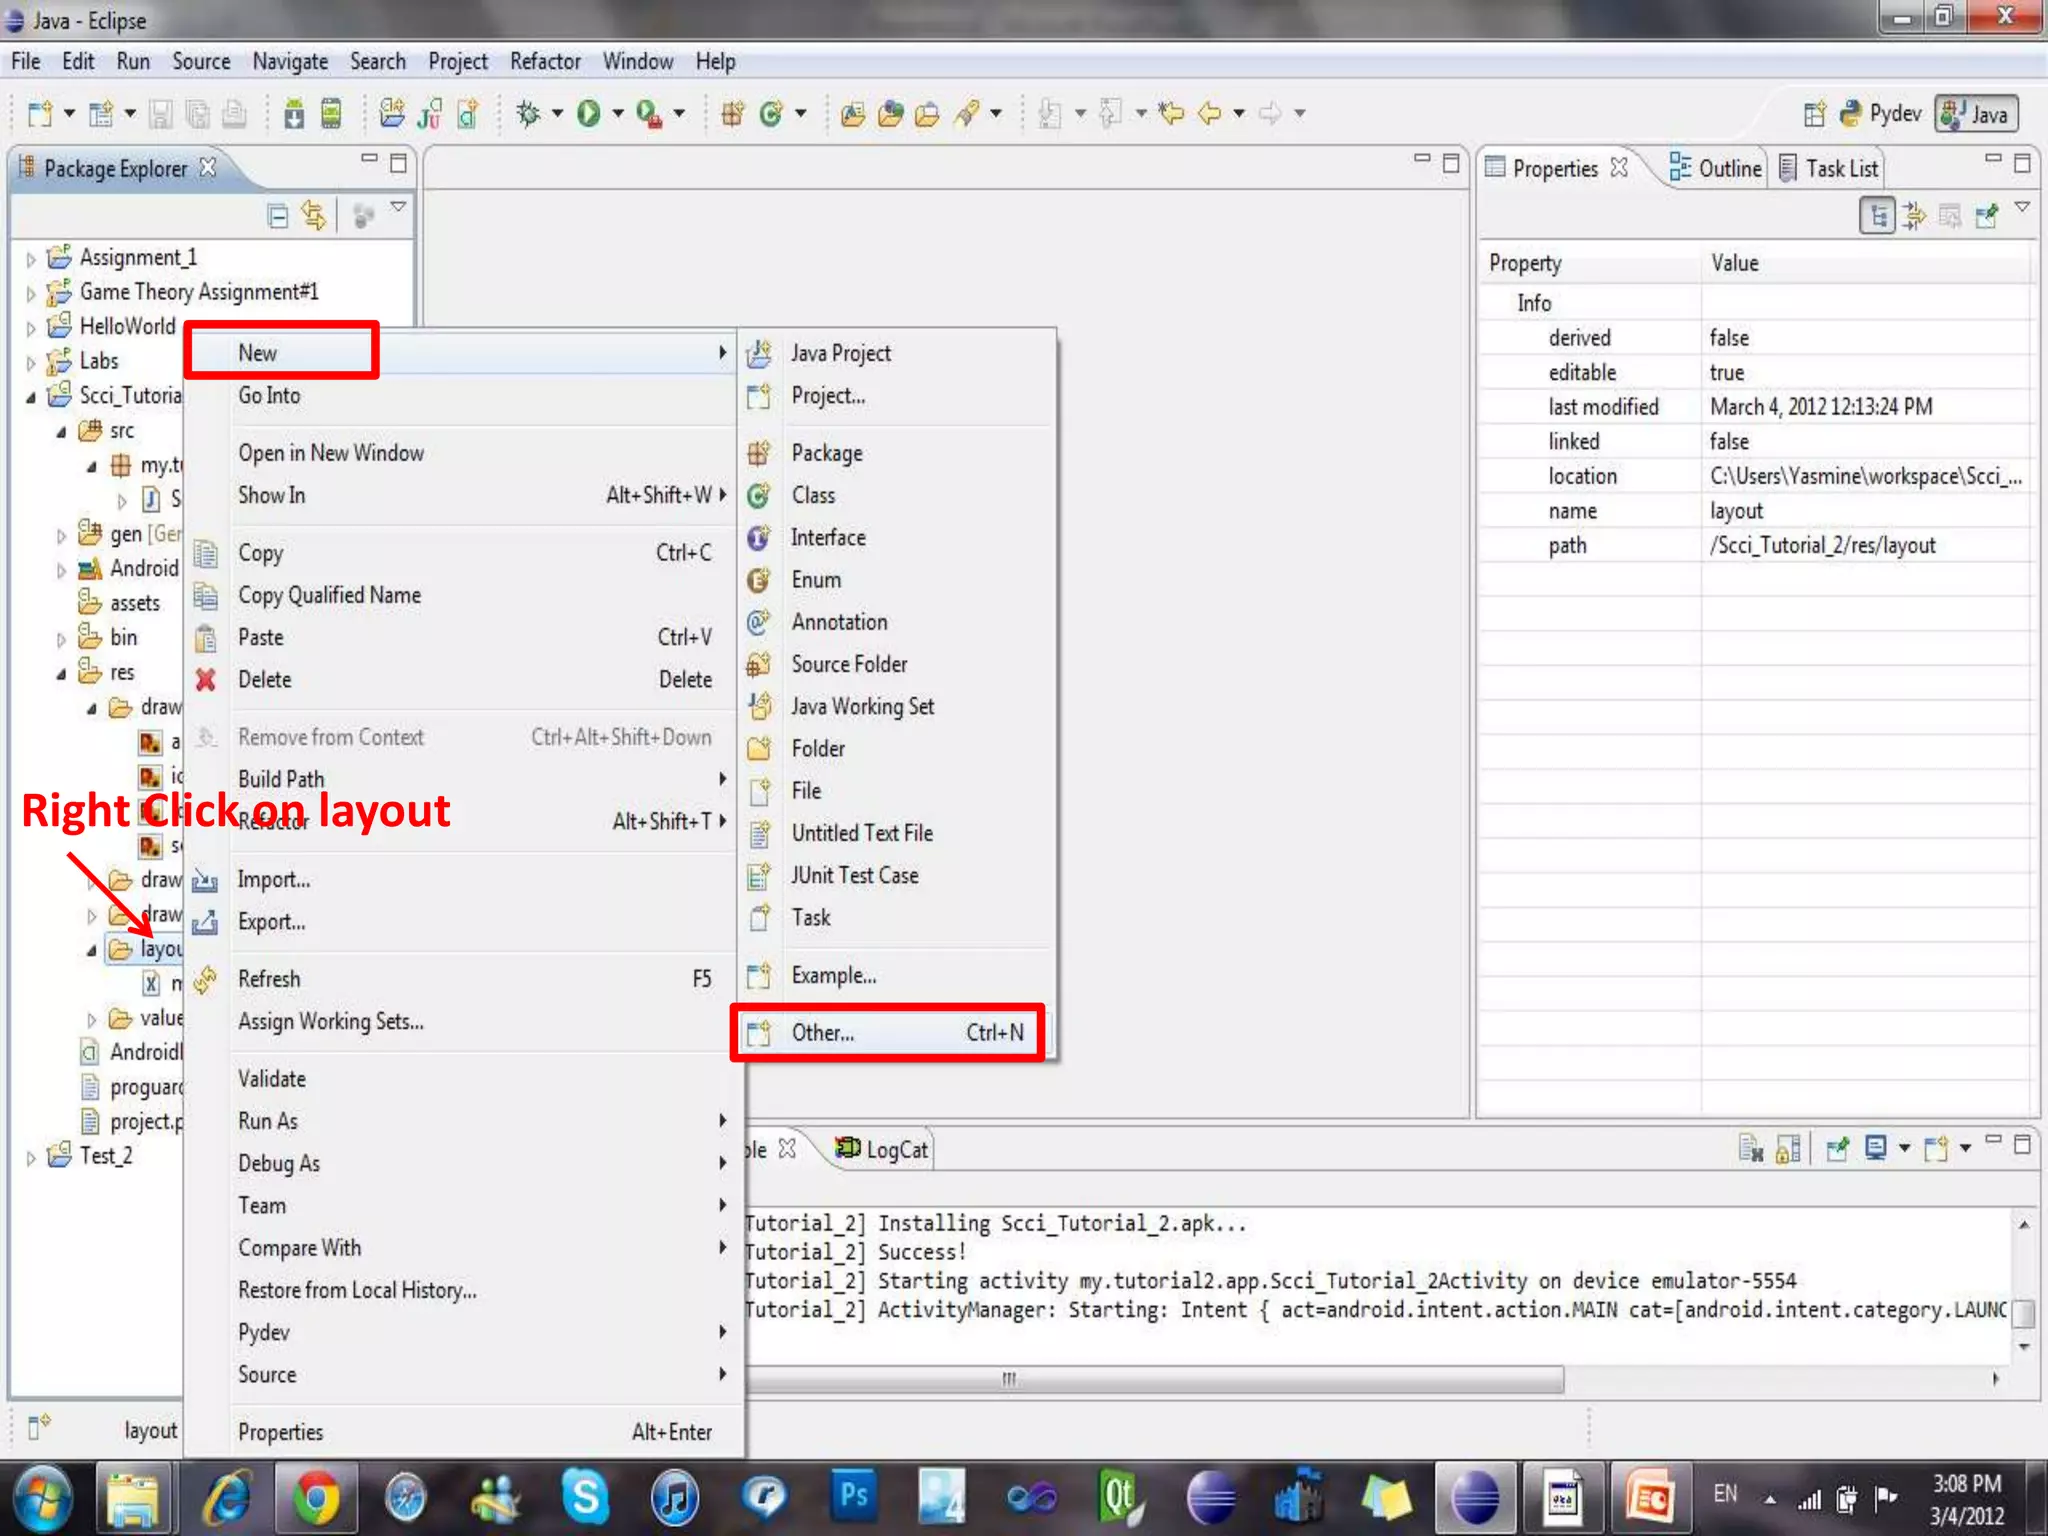Choose Build Path in context menu
This screenshot has height=1536, width=2048.
461,779
